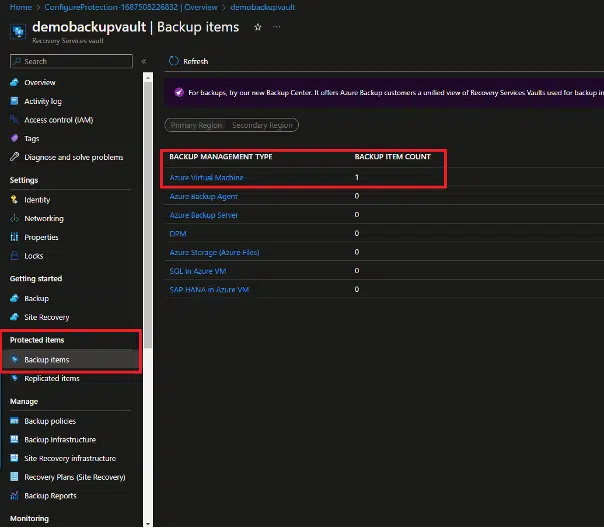Image resolution: width=604 pixels, height=528 pixels.
Task: Click the count 1 for Azure Virtual Machine
Action: pyautogui.click(x=357, y=178)
